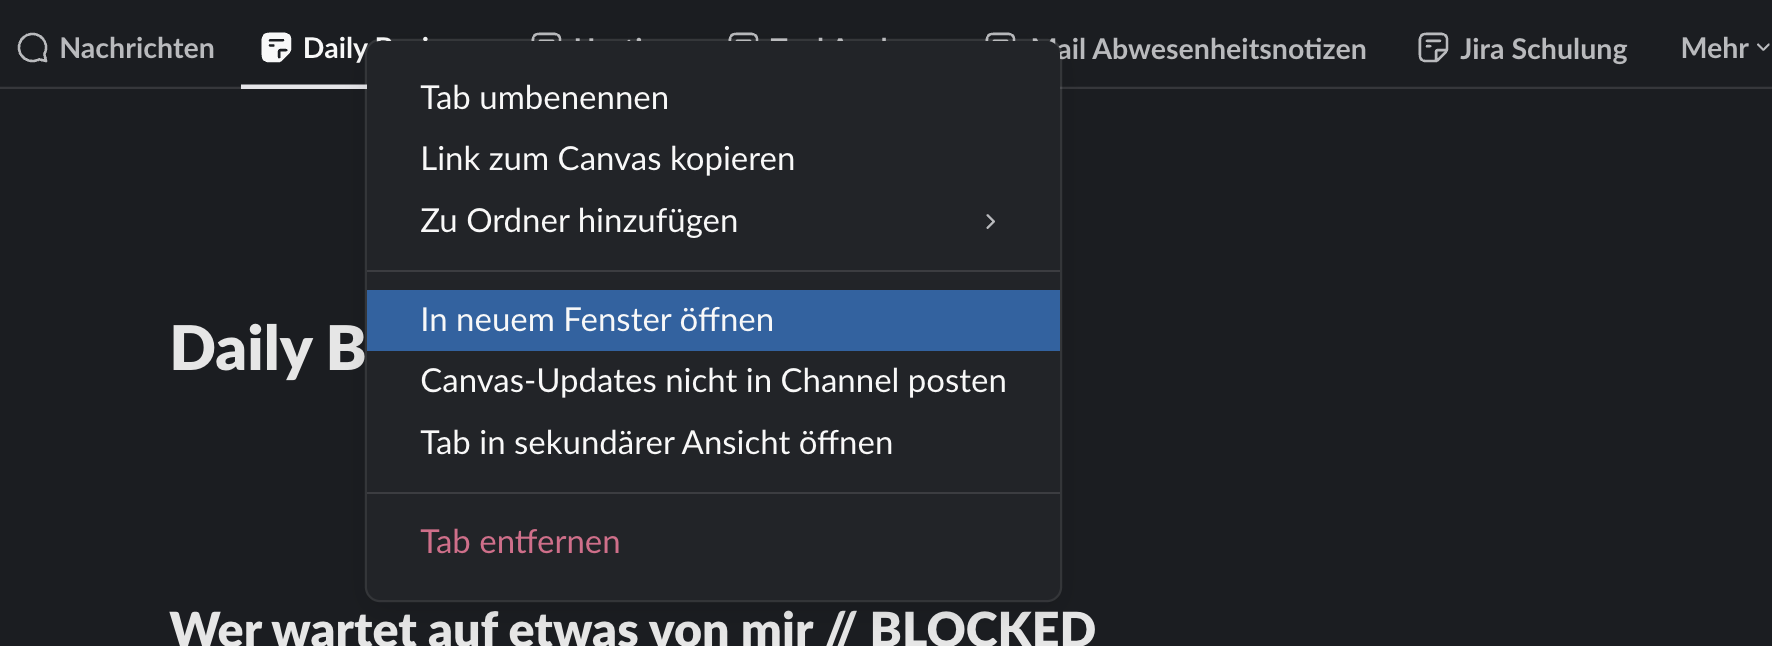Screen dimensions: 1772x646
Task: Click In neuem Fenster öffnen
Action: (x=713, y=320)
